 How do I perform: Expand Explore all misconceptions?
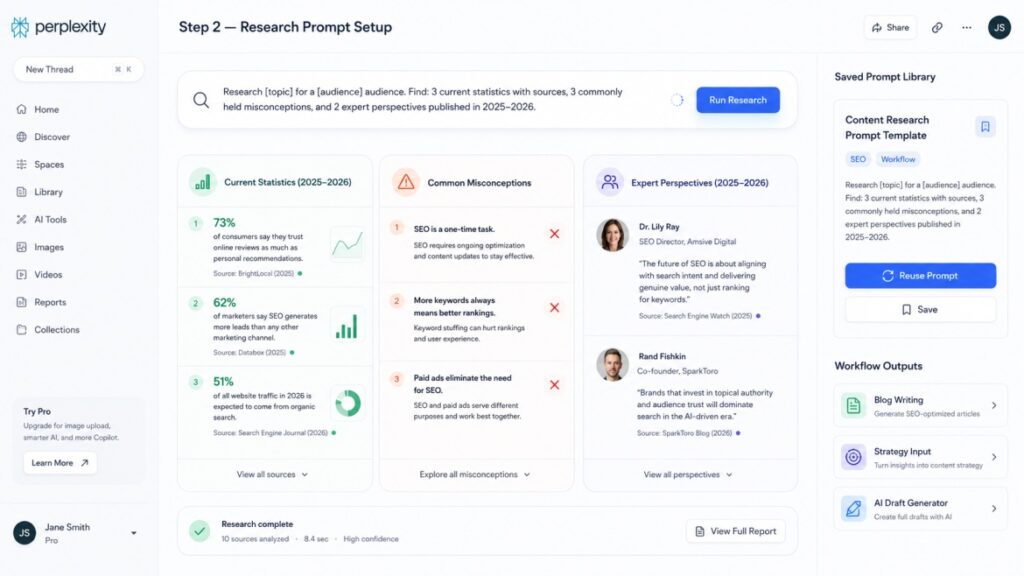[475, 475]
